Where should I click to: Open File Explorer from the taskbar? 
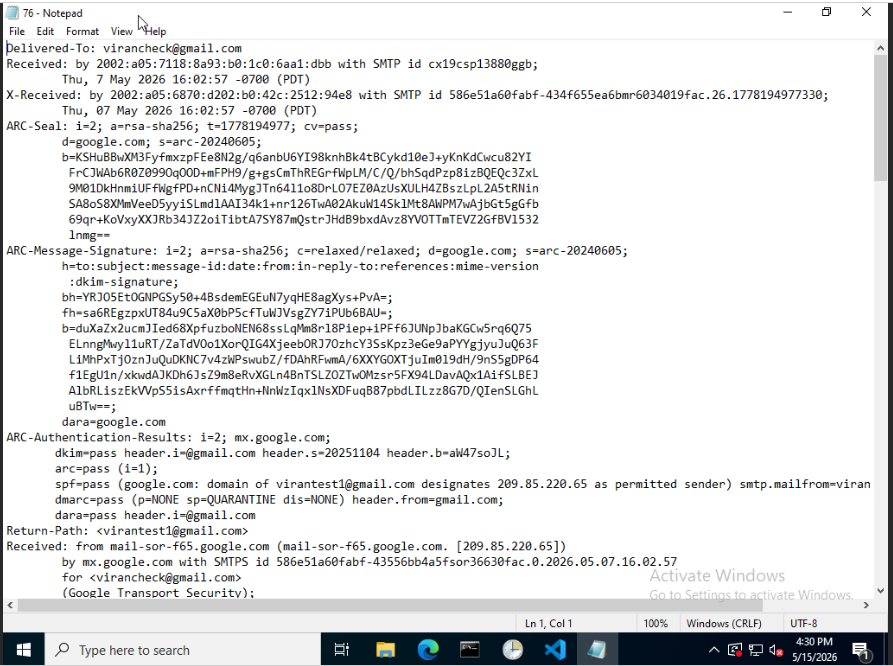point(385,649)
